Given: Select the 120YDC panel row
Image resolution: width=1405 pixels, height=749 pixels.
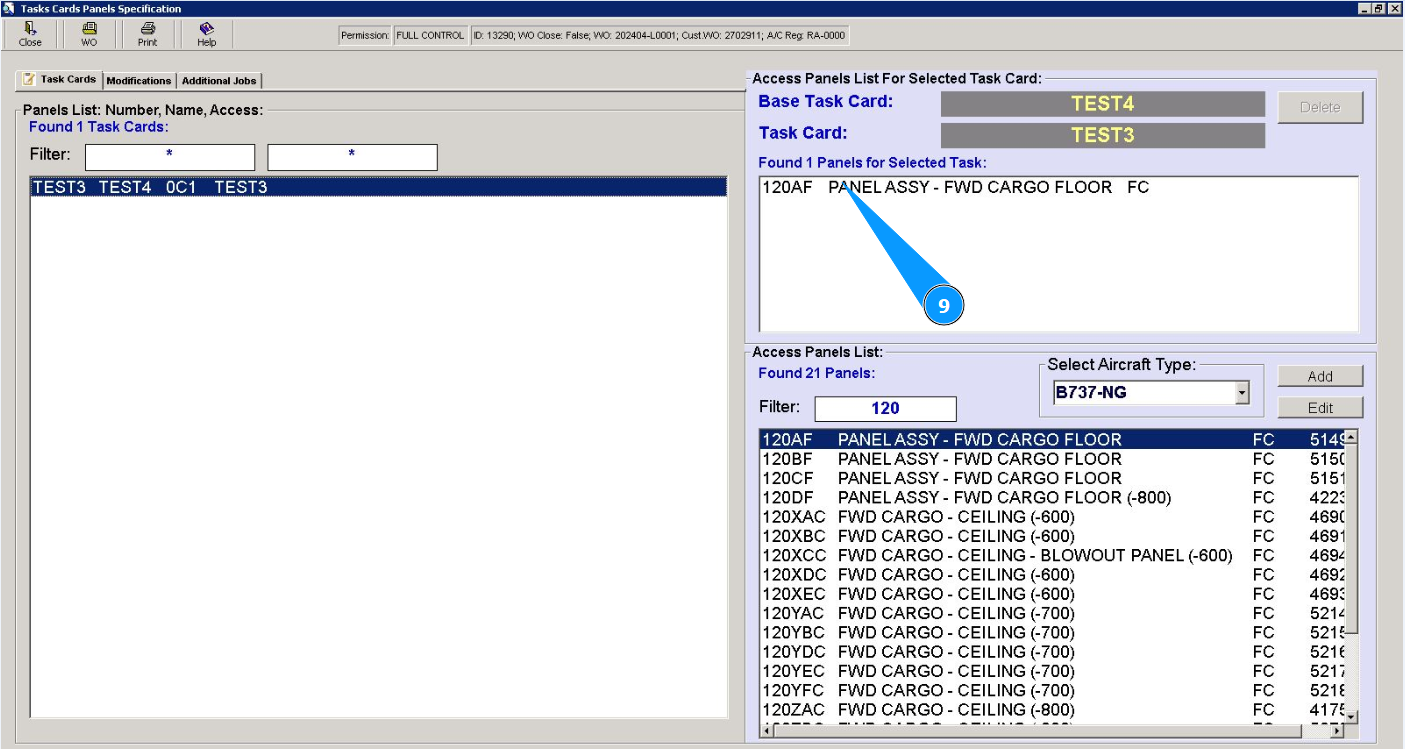Looking at the screenshot, I should click(1052, 651).
